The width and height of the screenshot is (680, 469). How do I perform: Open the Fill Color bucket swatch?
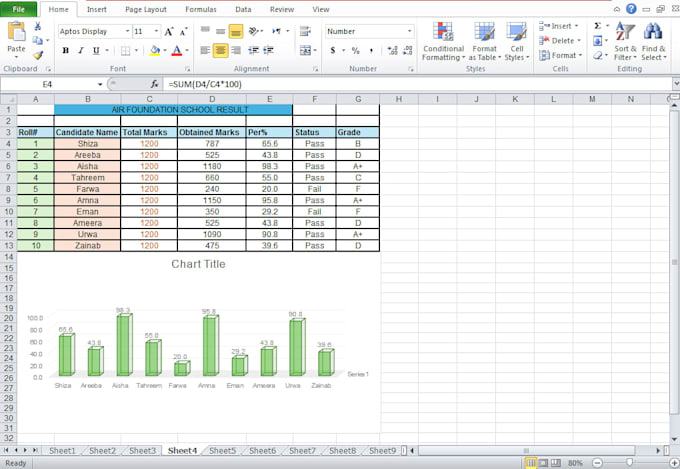[155, 51]
